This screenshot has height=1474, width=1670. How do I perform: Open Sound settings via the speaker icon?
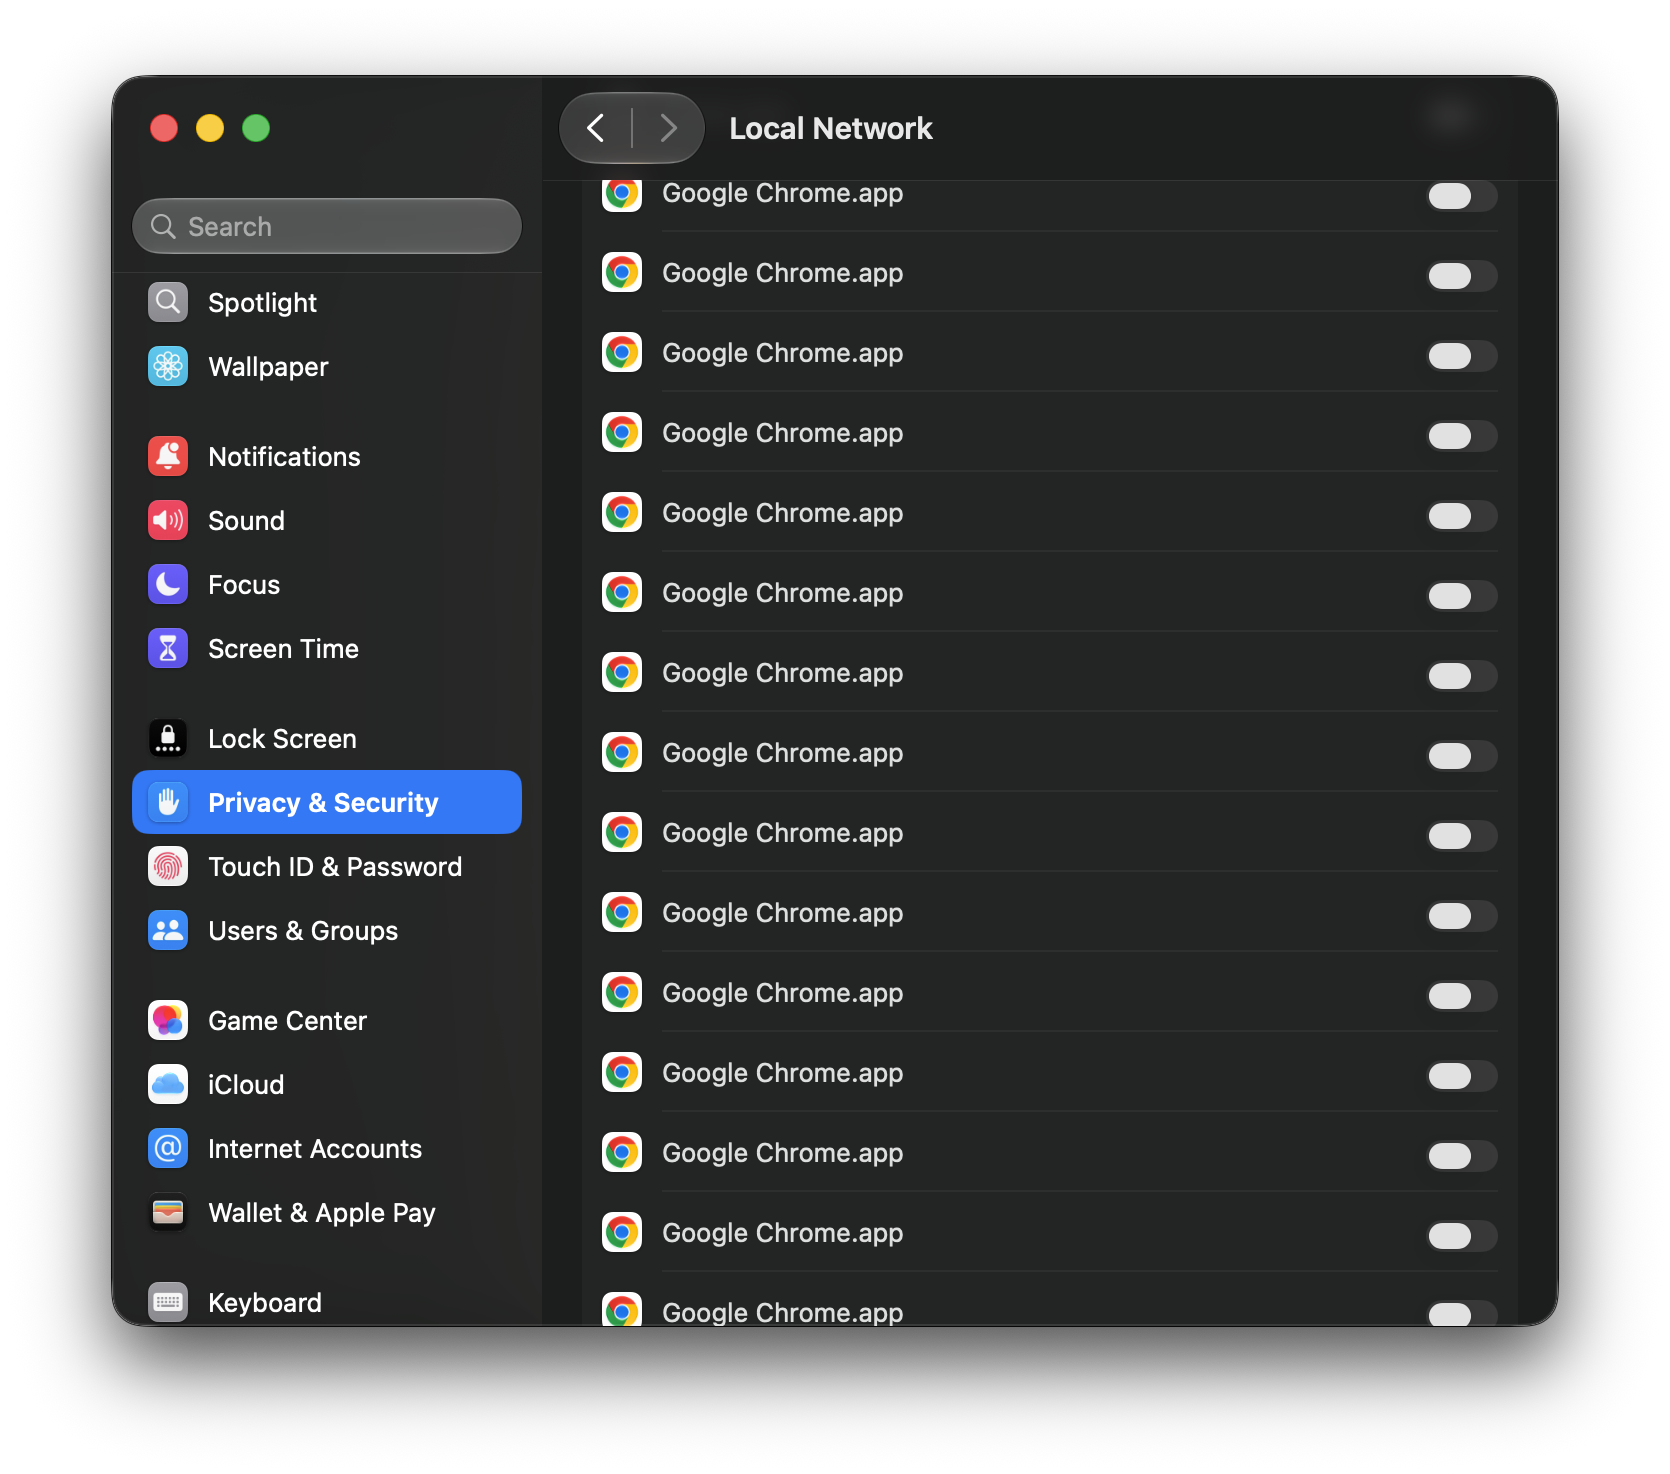pos(168,520)
